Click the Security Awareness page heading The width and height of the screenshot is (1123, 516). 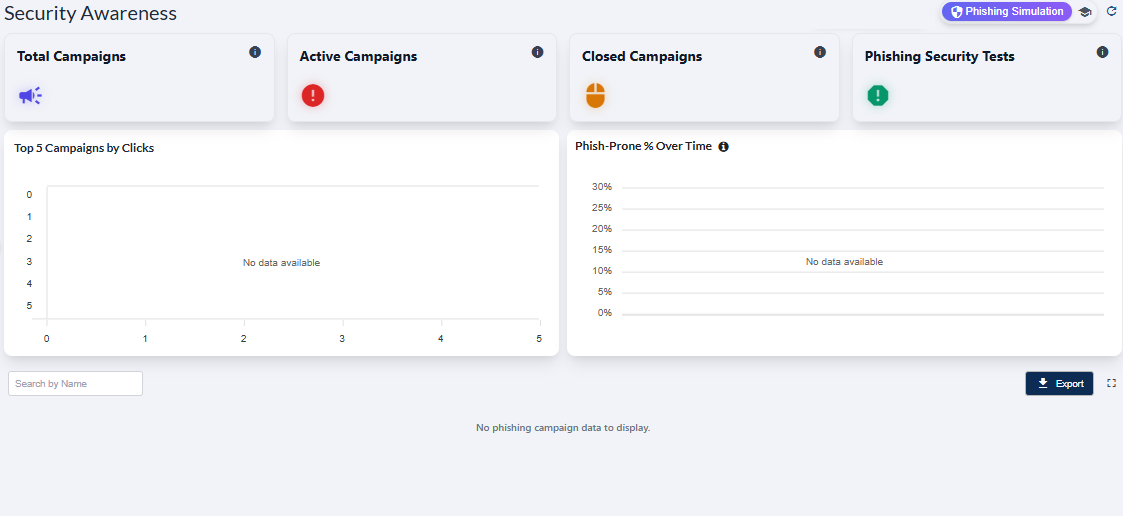click(90, 13)
